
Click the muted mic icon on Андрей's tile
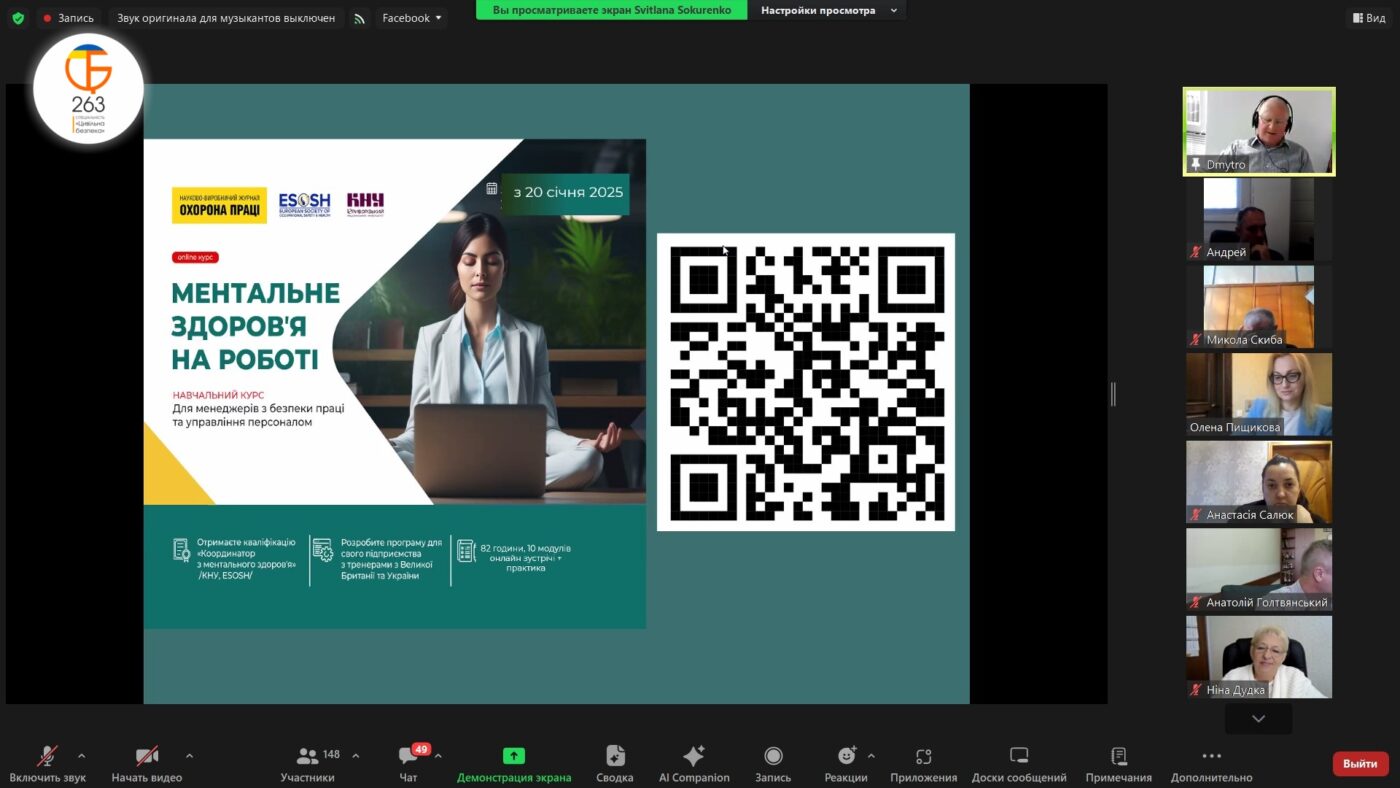(x=1195, y=252)
